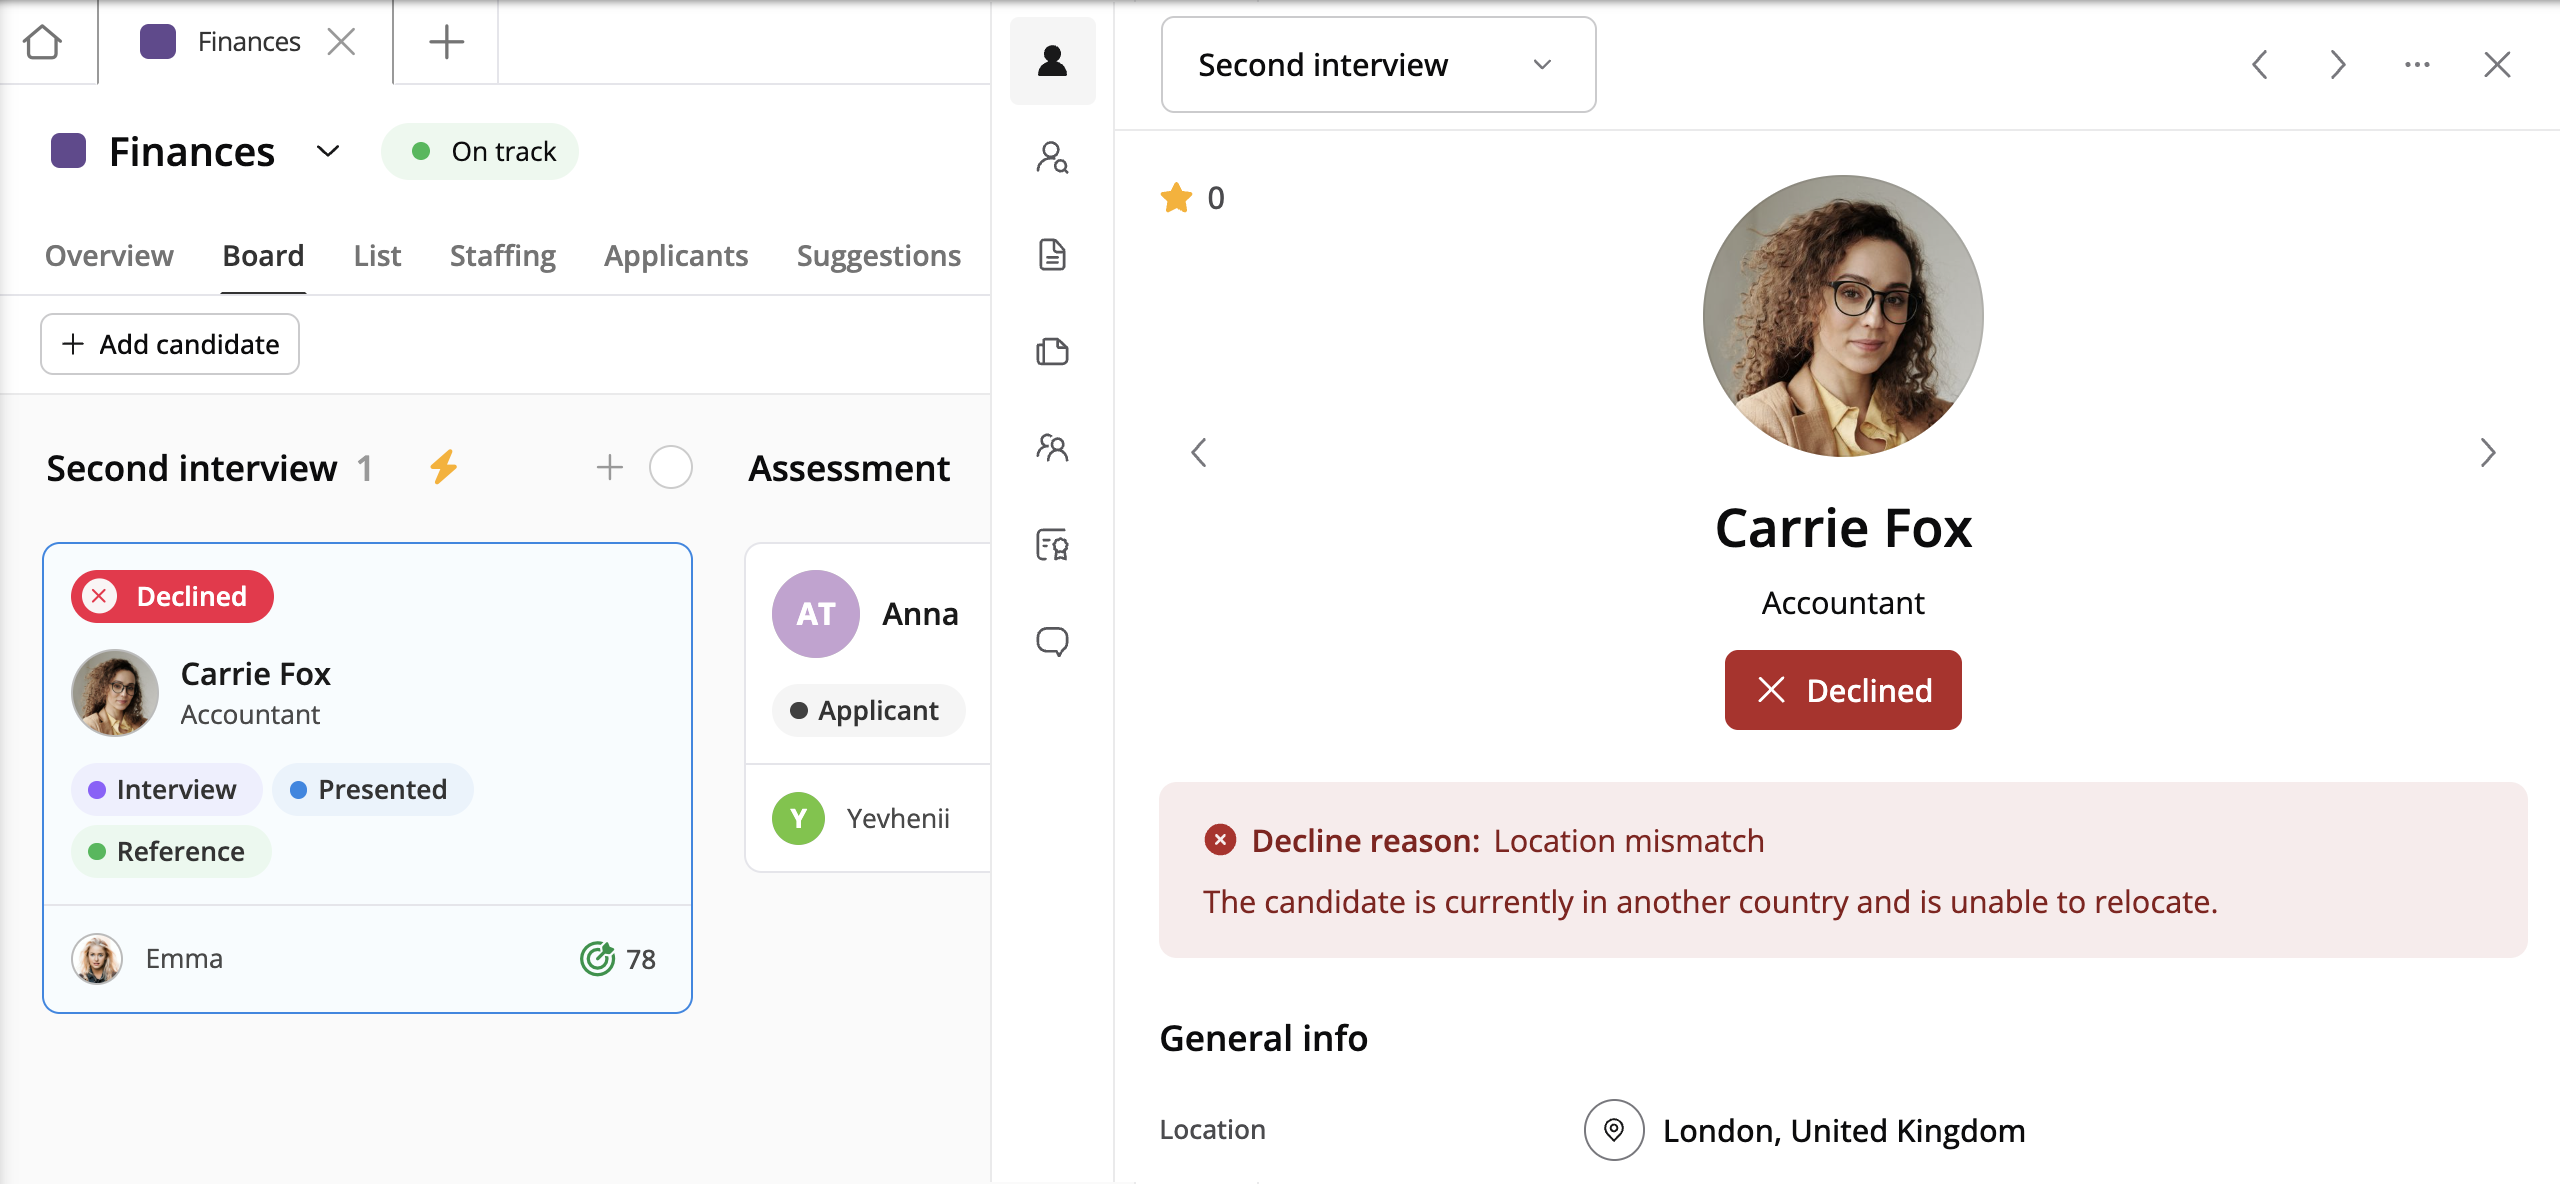Click the Declined status button on profile

coord(1842,690)
